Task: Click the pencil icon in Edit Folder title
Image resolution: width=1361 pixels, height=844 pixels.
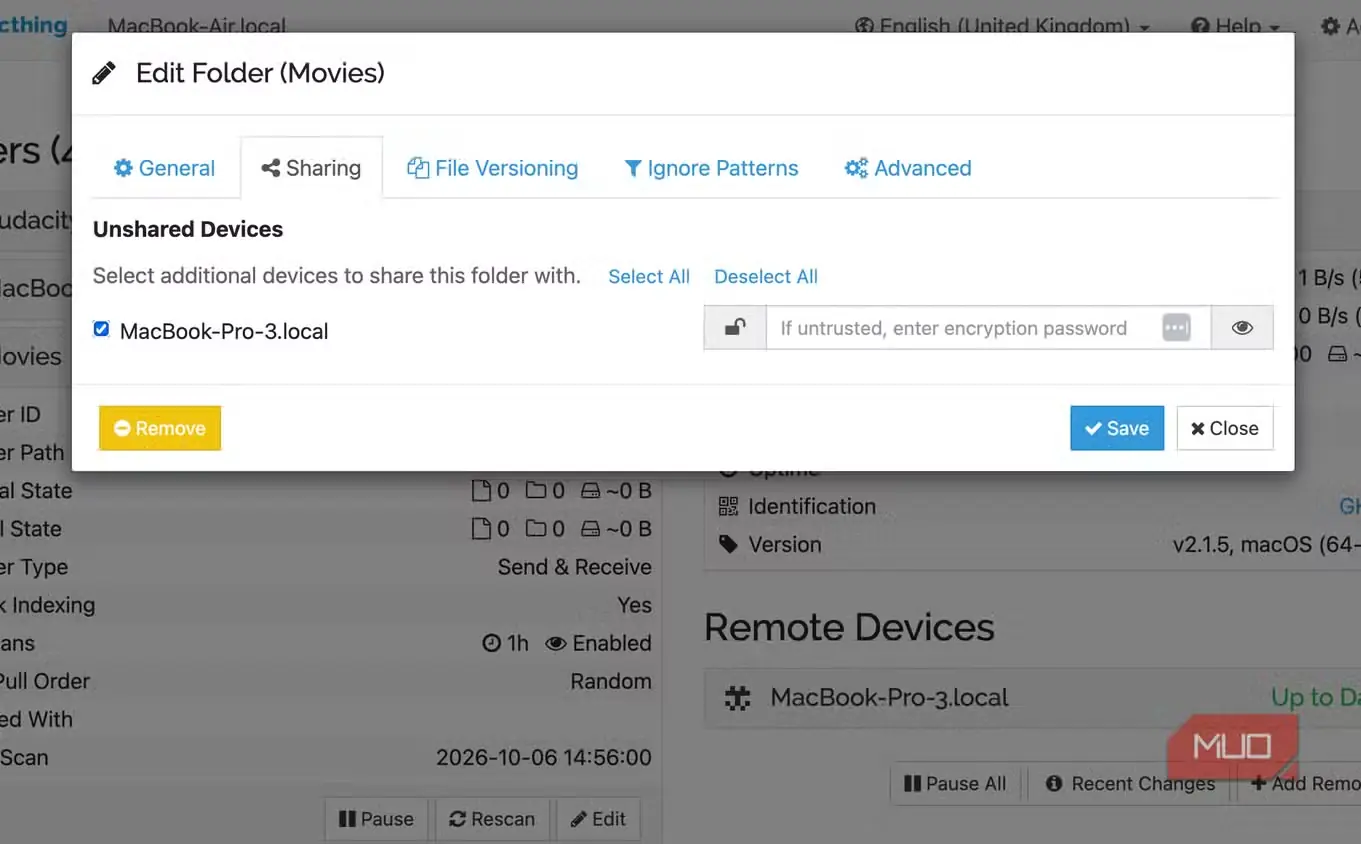Action: tap(104, 73)
